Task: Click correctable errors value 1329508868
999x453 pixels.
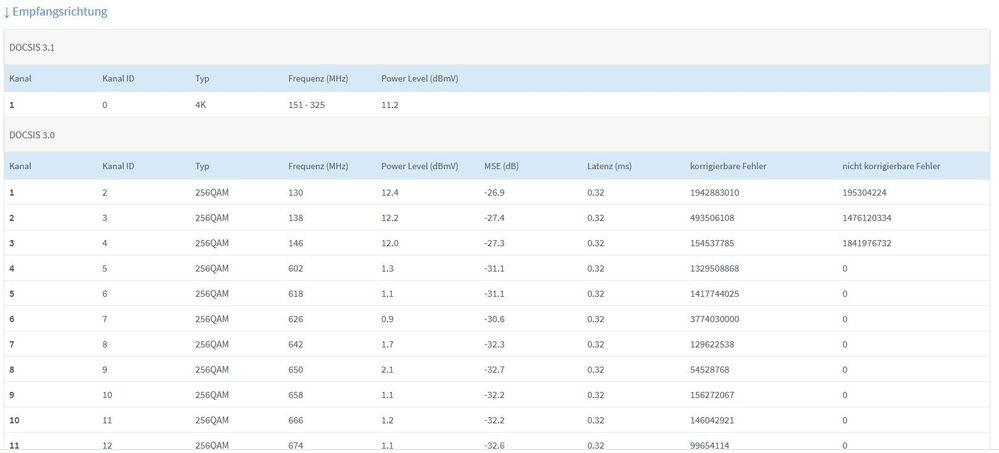Action: [715, 269]
